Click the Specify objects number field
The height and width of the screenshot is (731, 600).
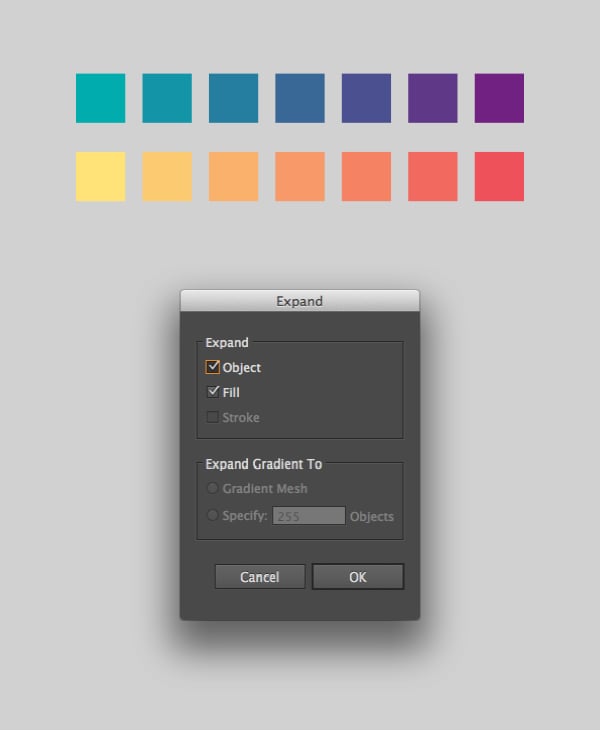(x=309, y=516)
